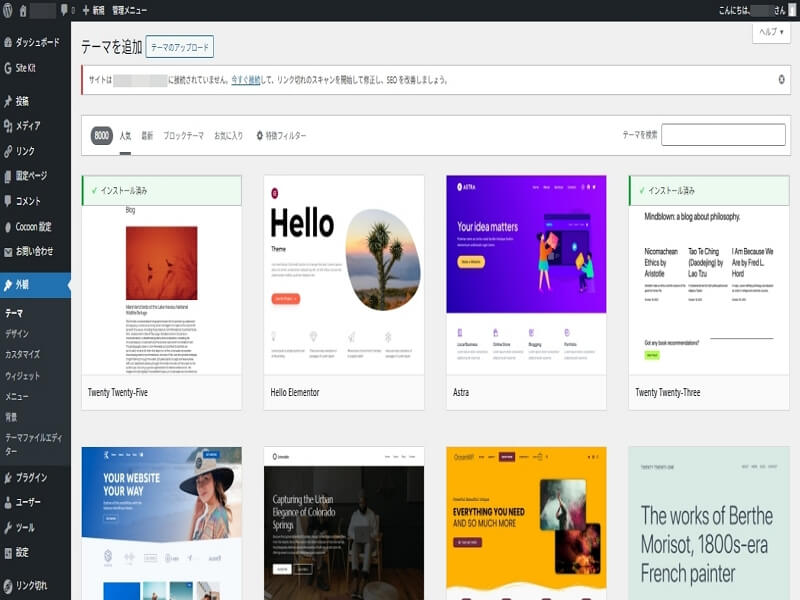Open the + 新規 menu in admin bar
The image size is (800, 600).
[x=92, y=9]
